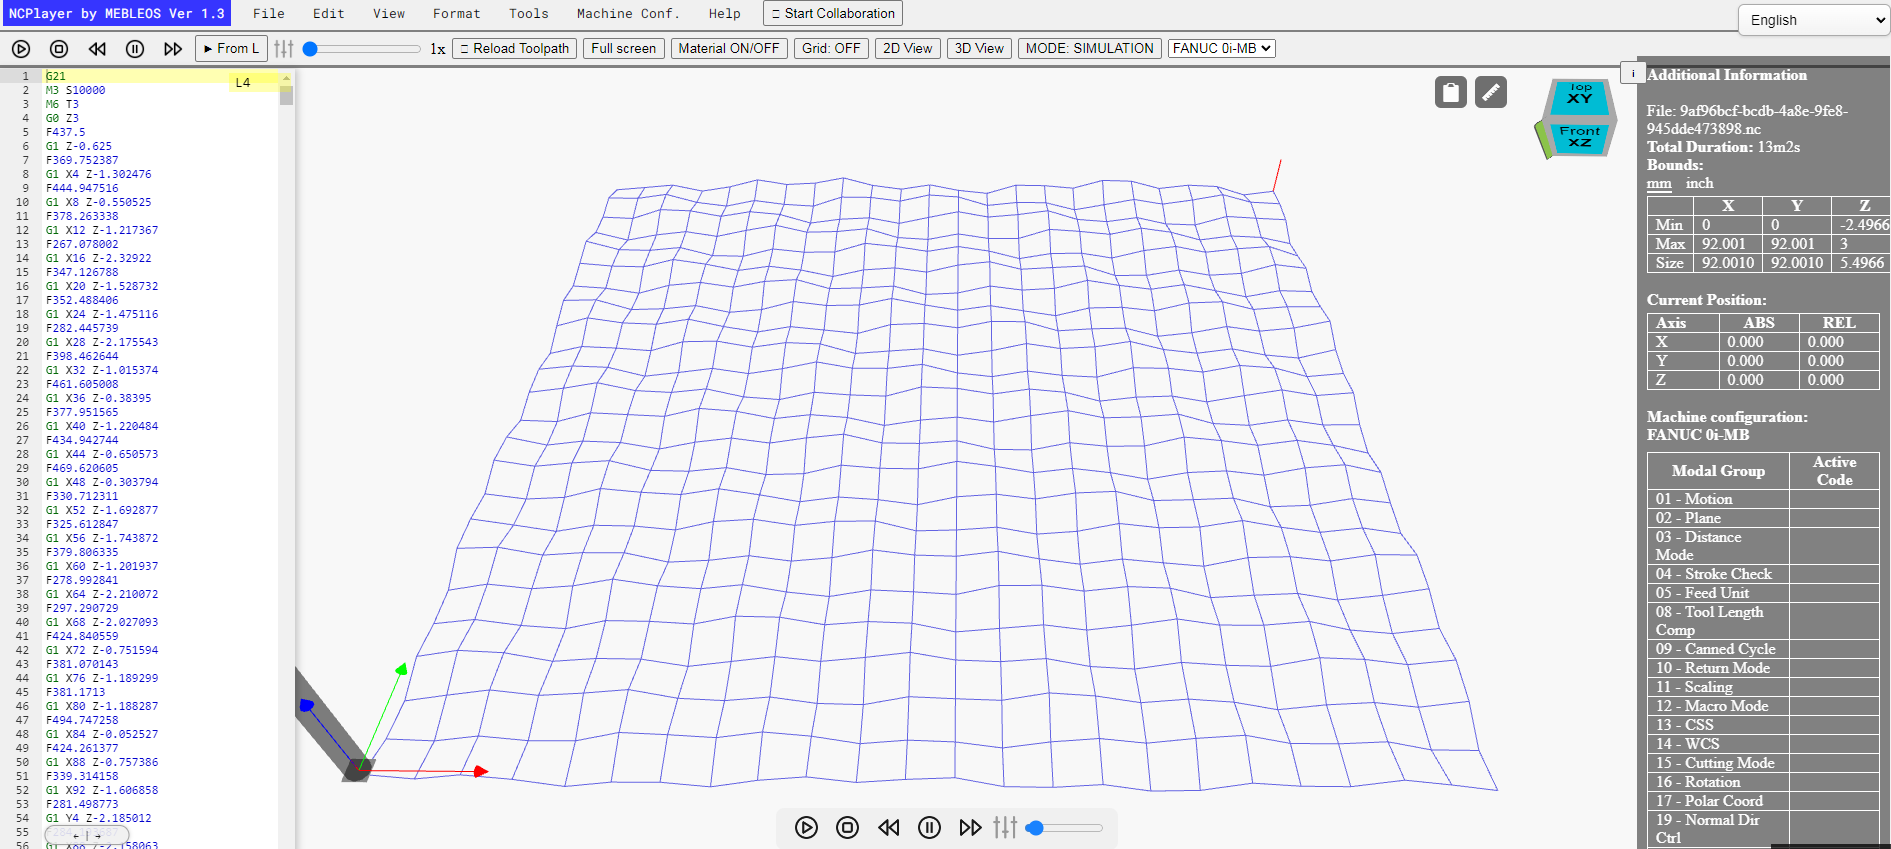The image size is (1891, 849).
Task: Switch to 2D View
Action: [x=907, y=48]
